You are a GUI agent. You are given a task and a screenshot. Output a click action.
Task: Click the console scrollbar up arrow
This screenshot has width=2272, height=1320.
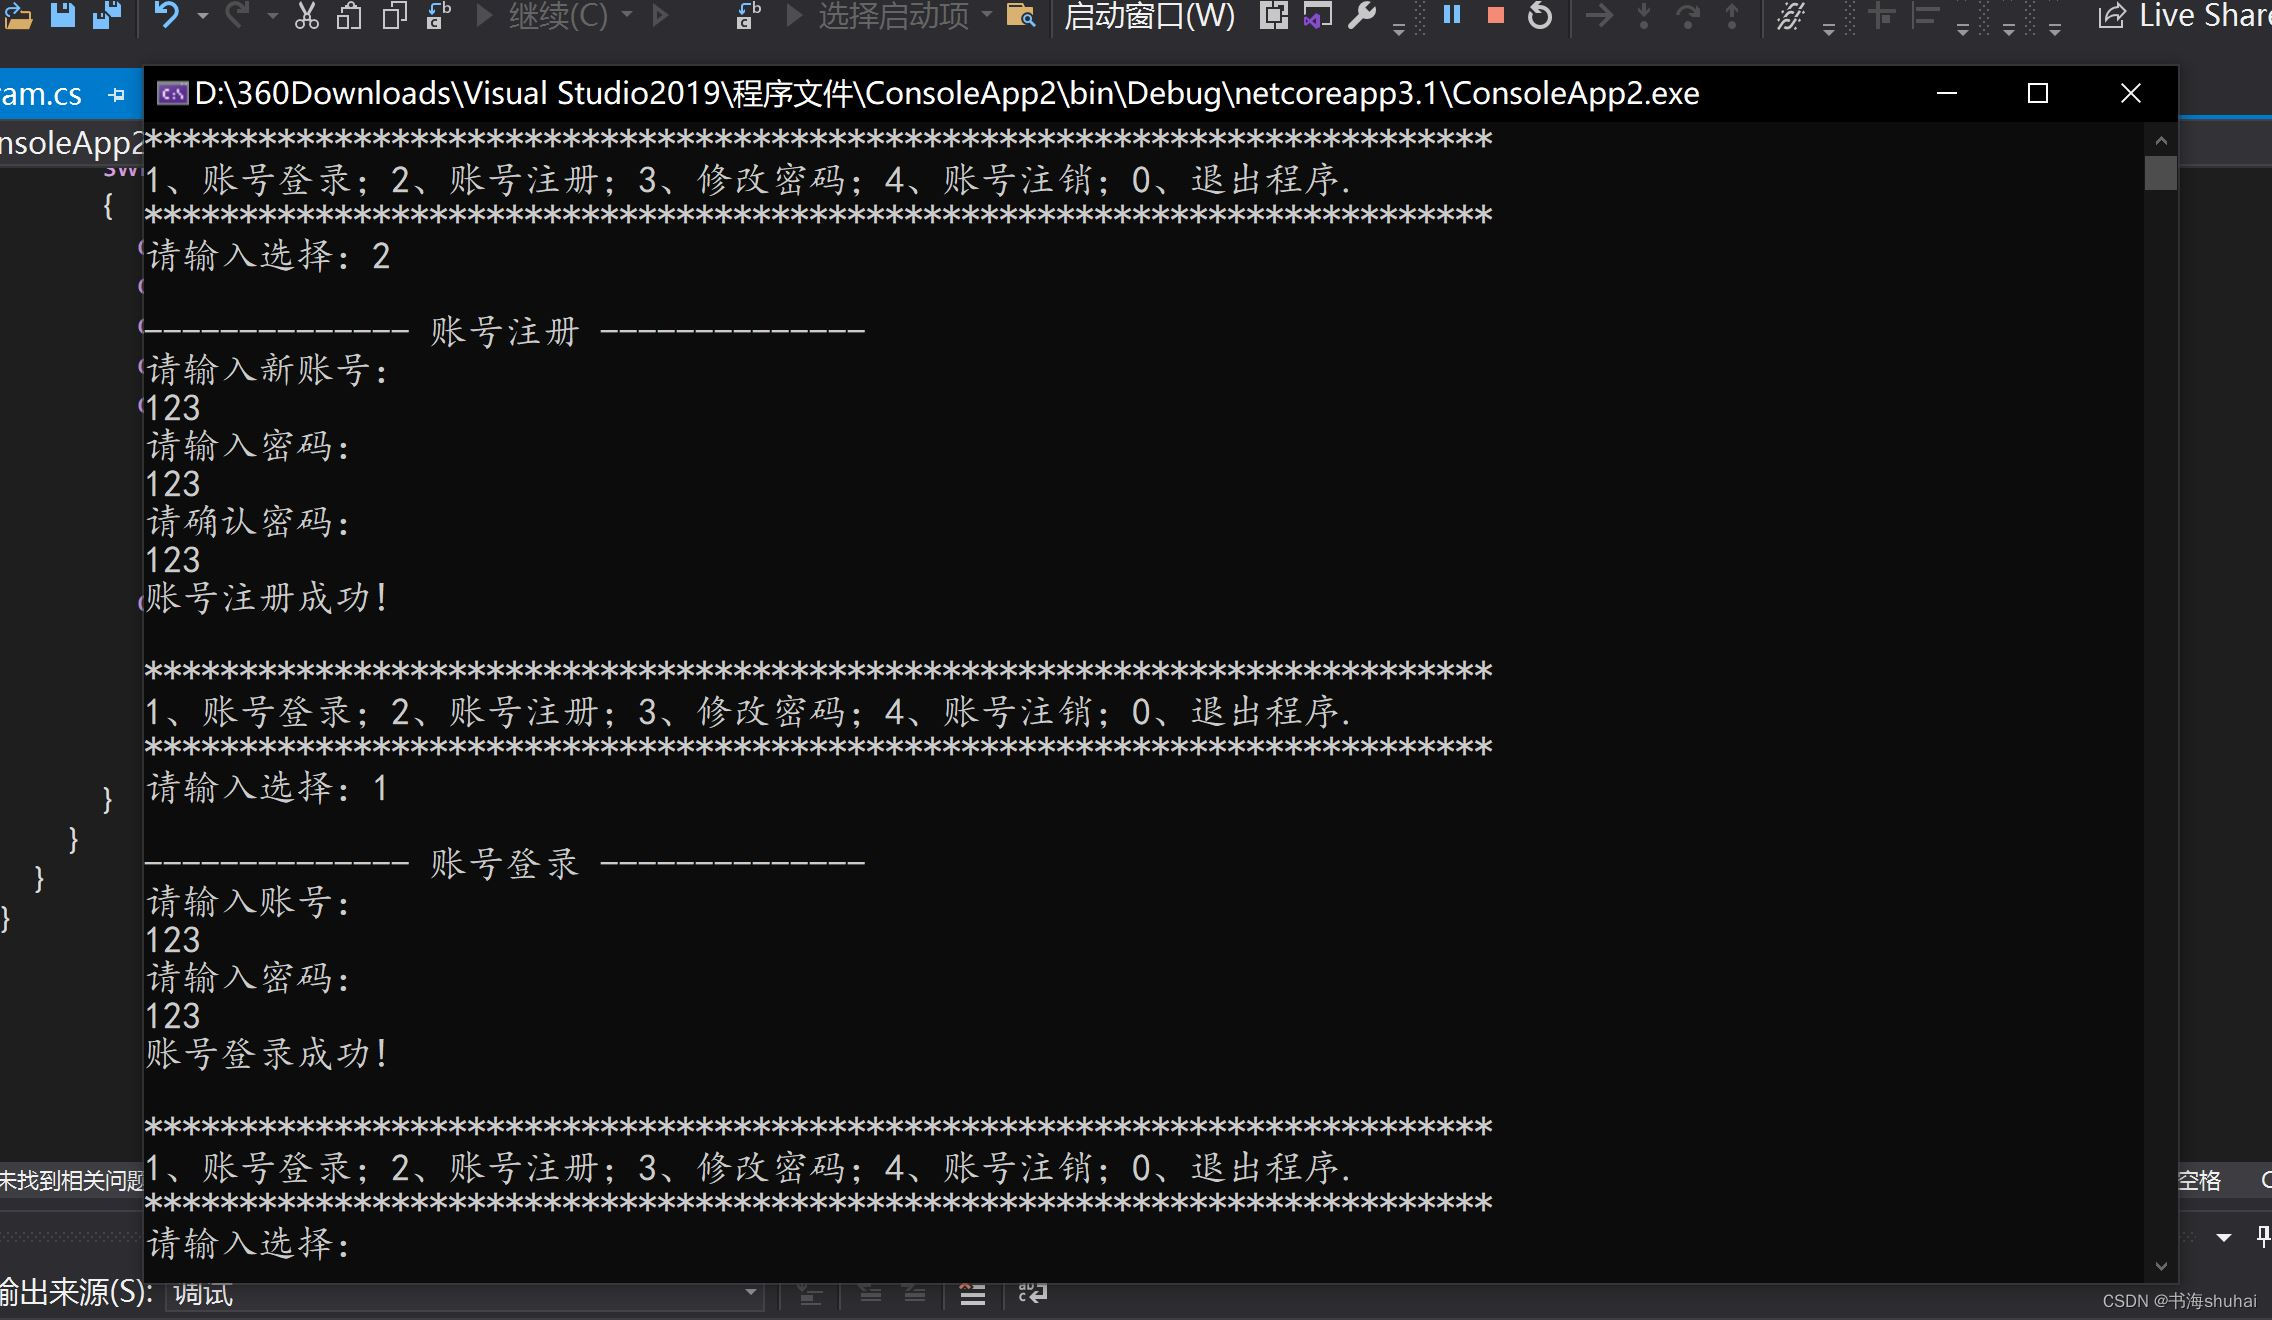click(2161, 140)
